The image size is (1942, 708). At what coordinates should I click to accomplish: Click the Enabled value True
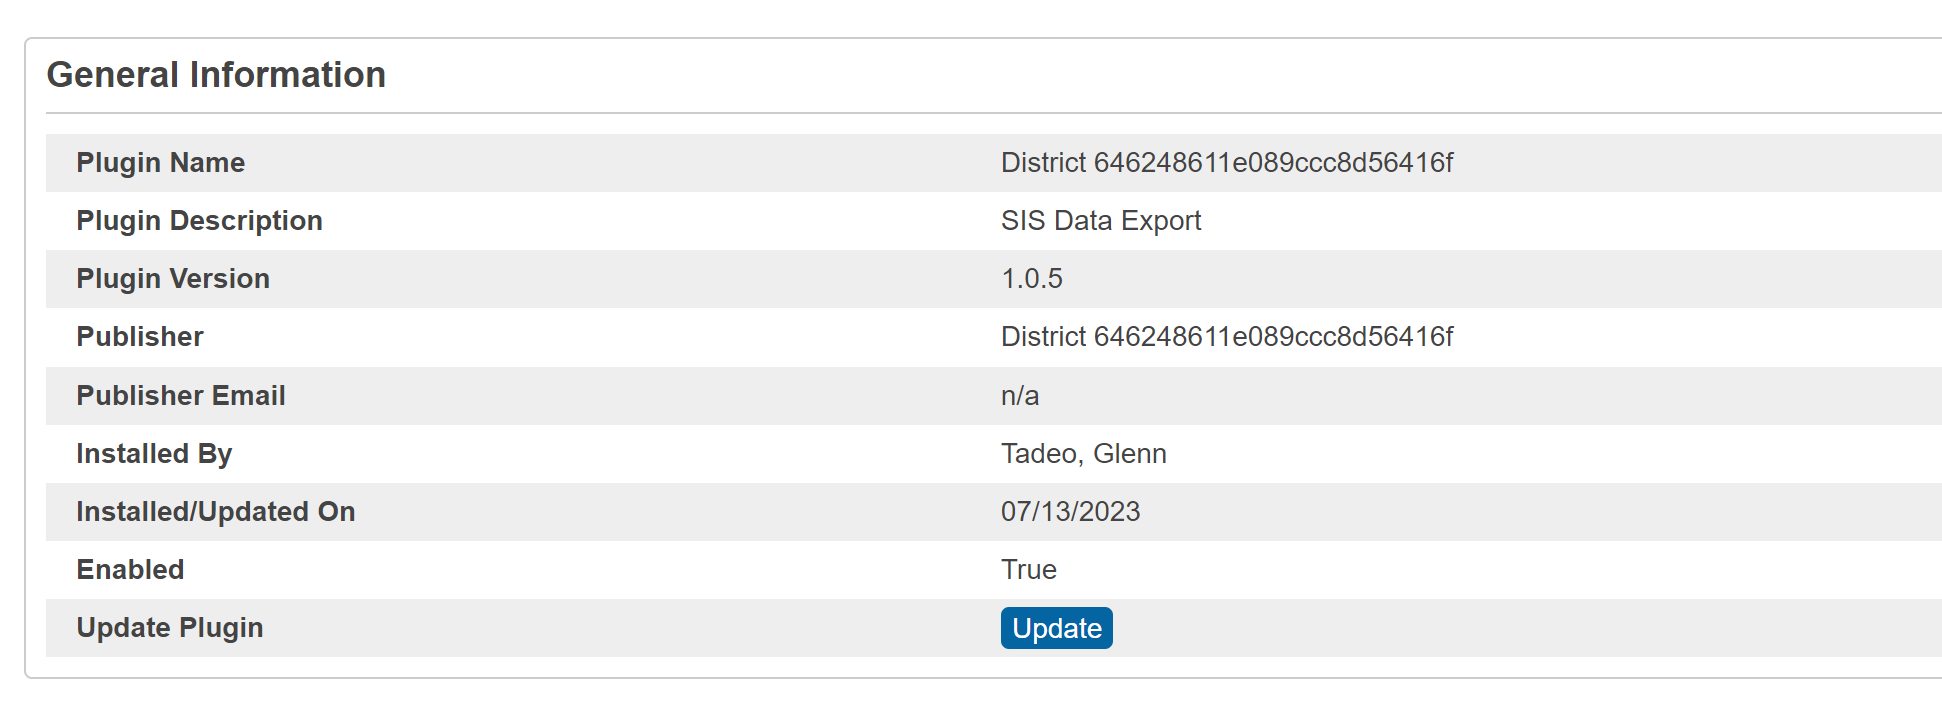click(x=1029, y=569)
